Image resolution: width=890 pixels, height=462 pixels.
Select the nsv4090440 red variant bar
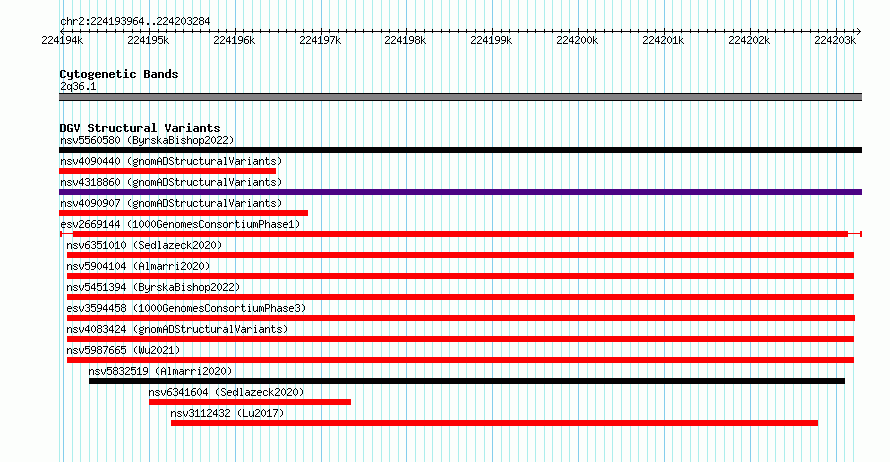[167, 171]
